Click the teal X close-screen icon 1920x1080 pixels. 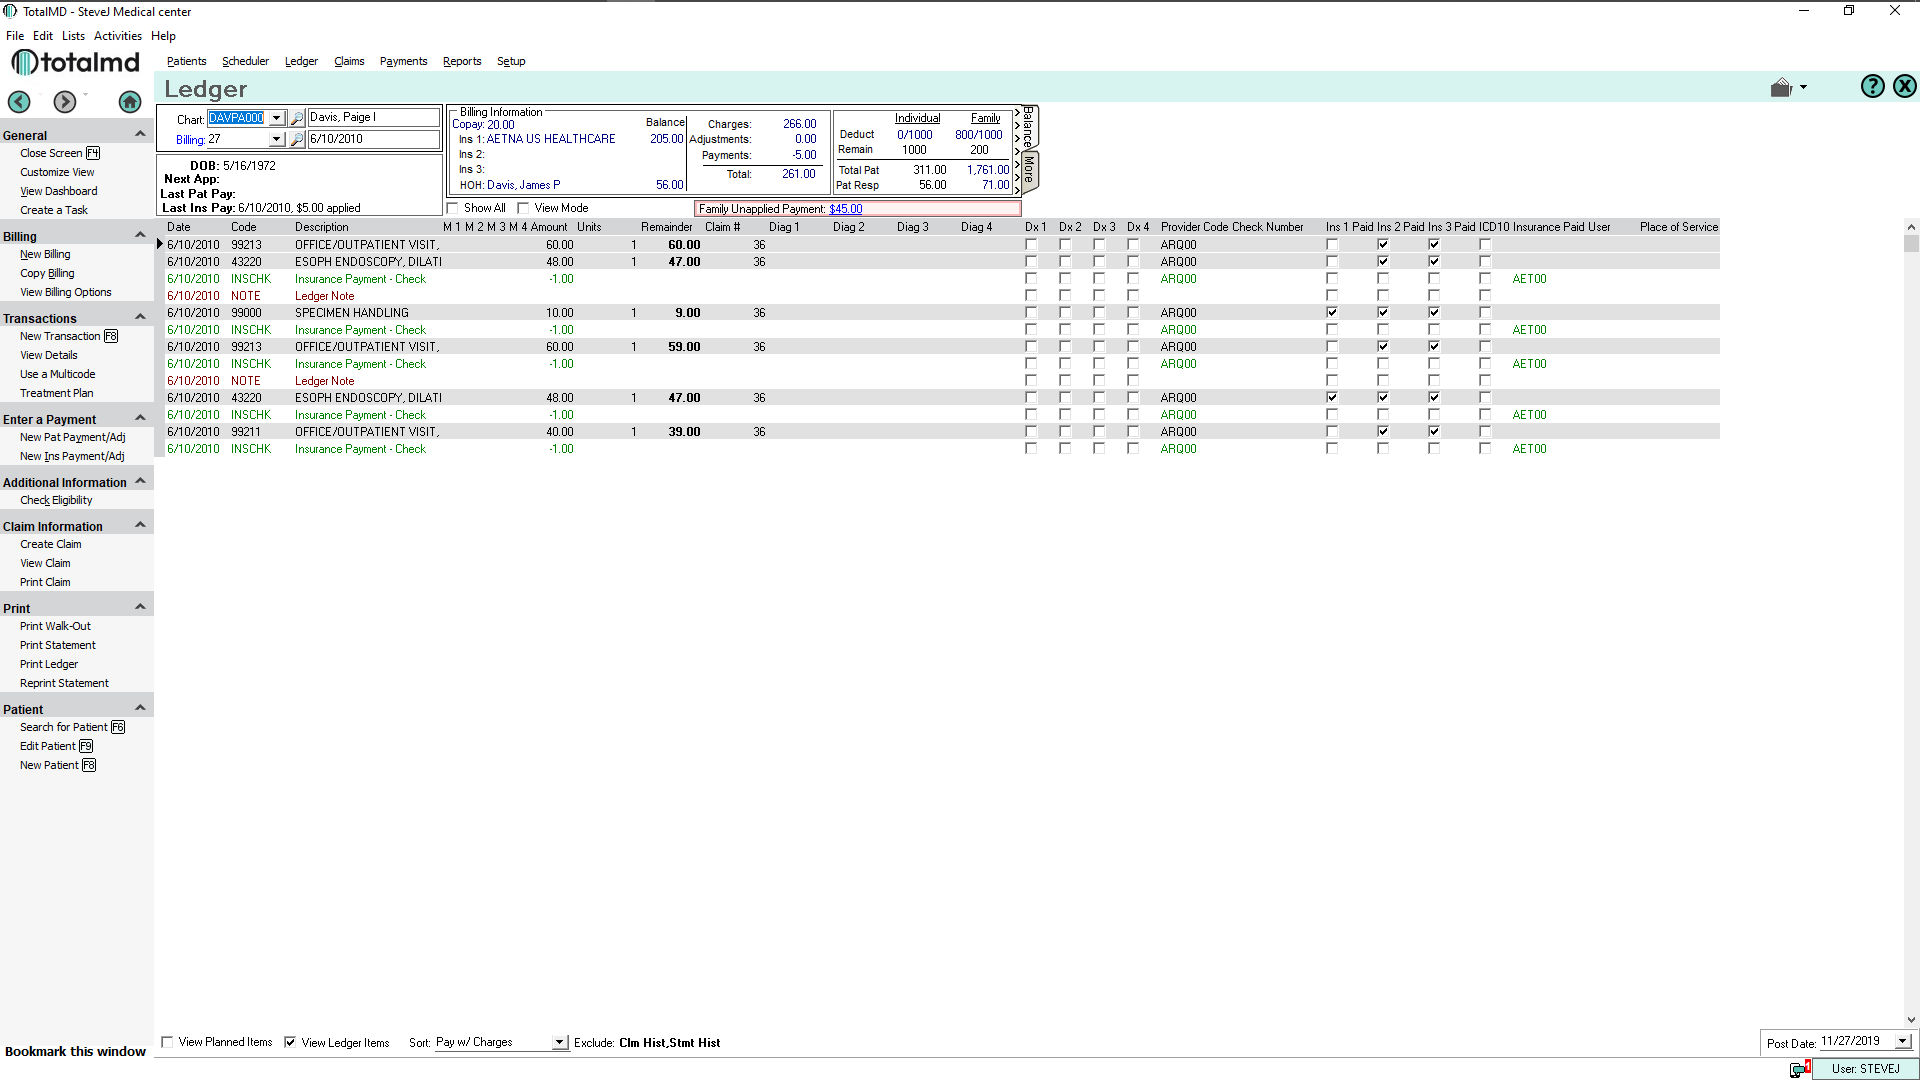tap(1905, 87)
